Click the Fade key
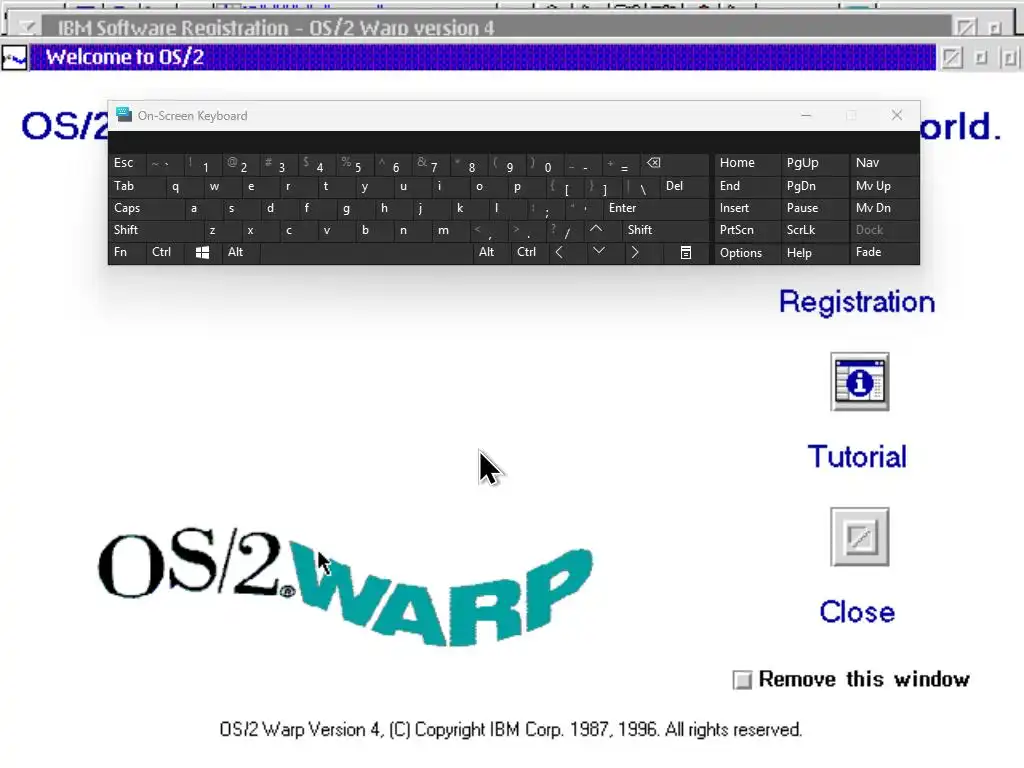 (884, 253)
